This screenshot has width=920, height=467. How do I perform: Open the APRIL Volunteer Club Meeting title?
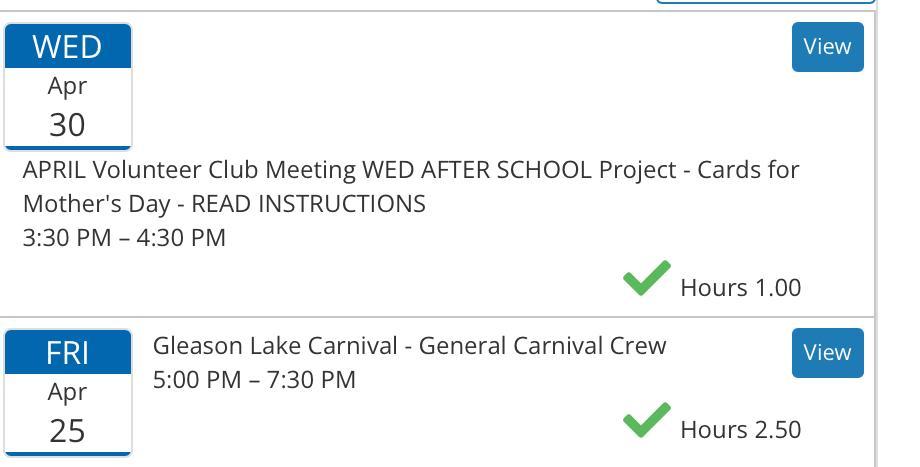click(x=411, y=170)
